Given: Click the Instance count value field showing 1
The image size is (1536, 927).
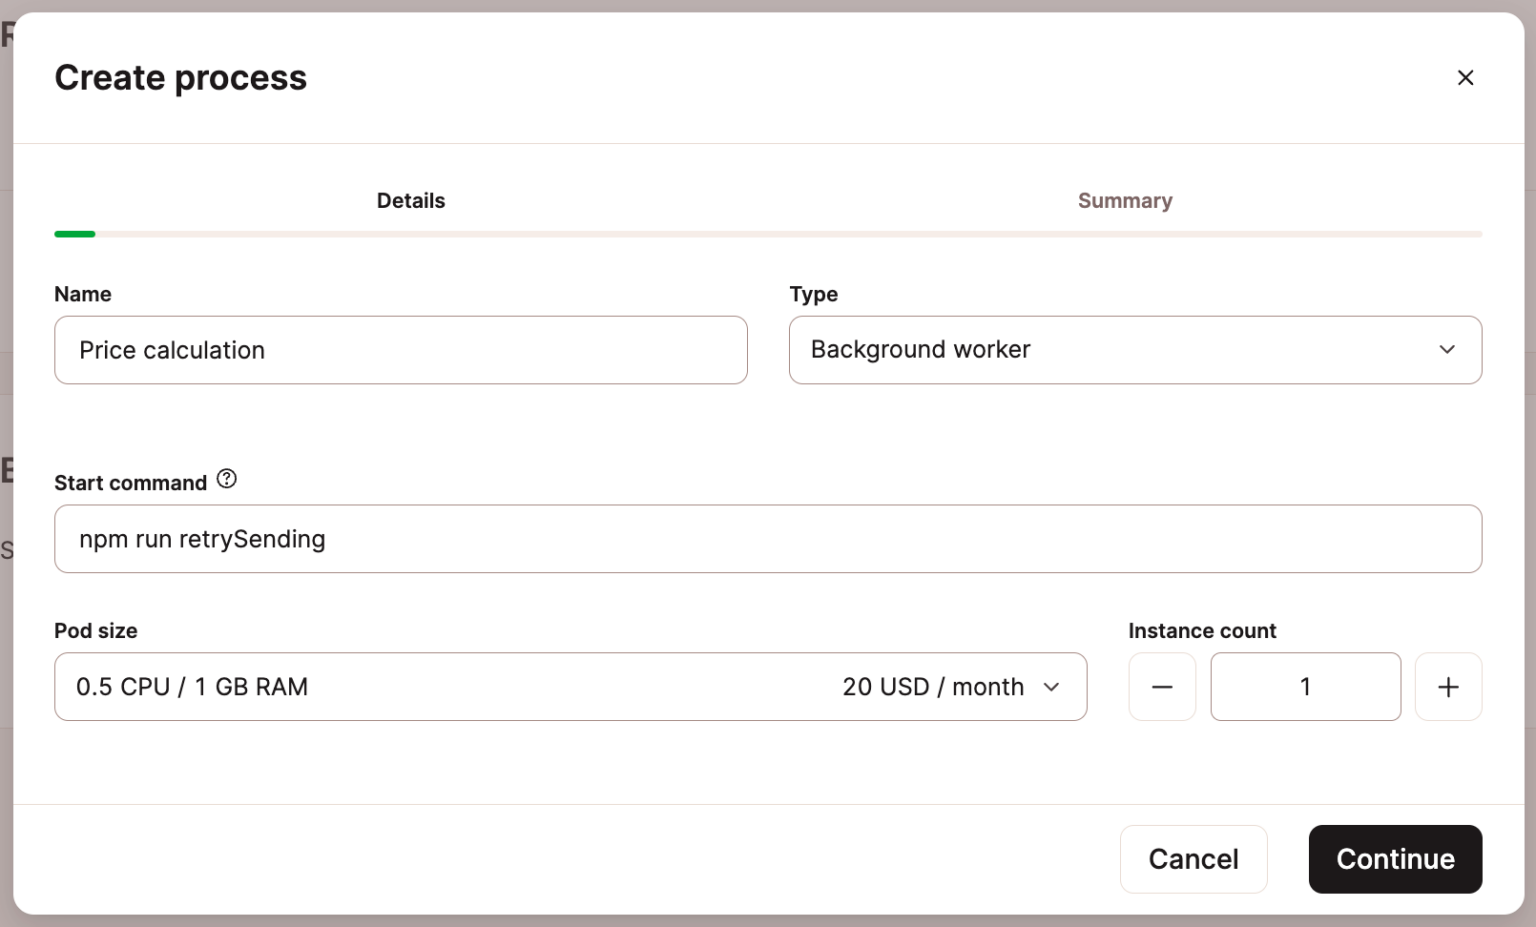Looking at the screenshot, I should pyautogui.click(x=1305, y=687).
